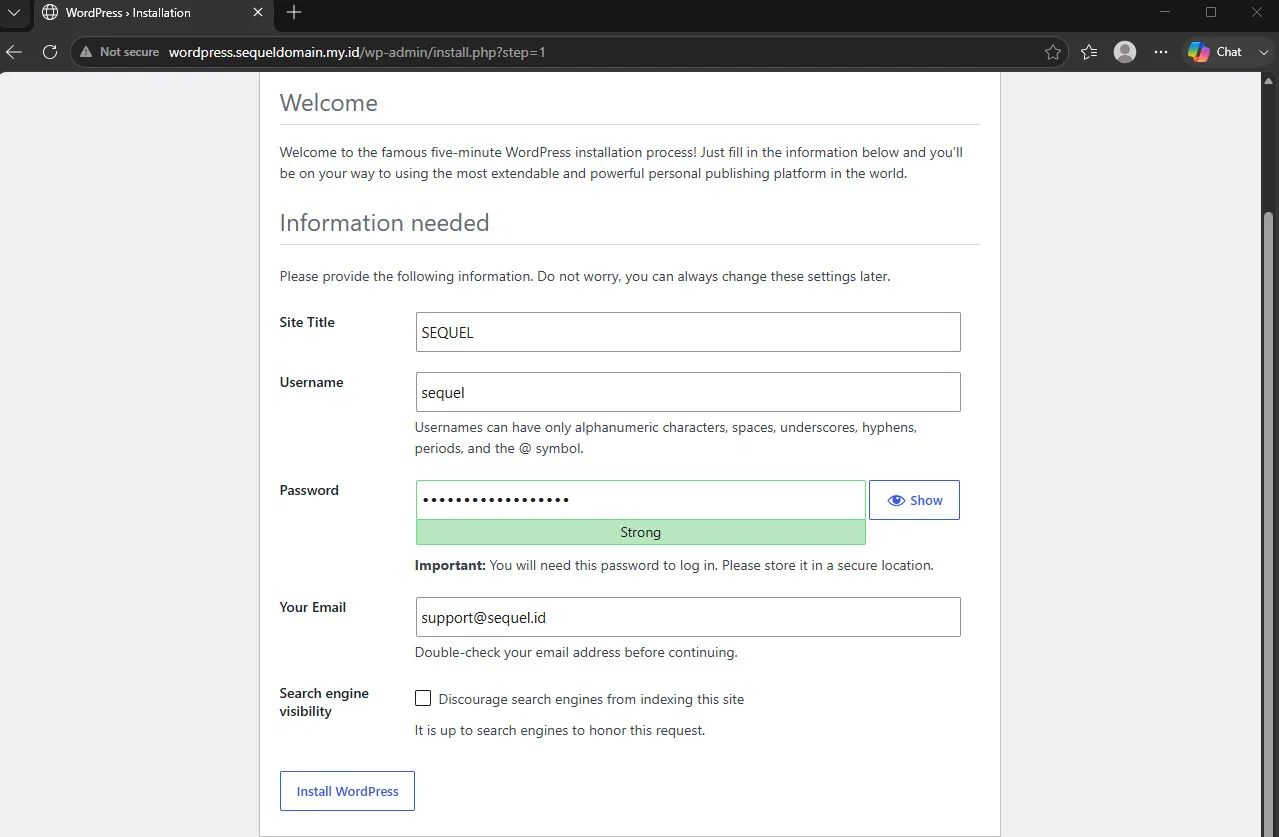Click the Strong password strength bar

(641, 532)
